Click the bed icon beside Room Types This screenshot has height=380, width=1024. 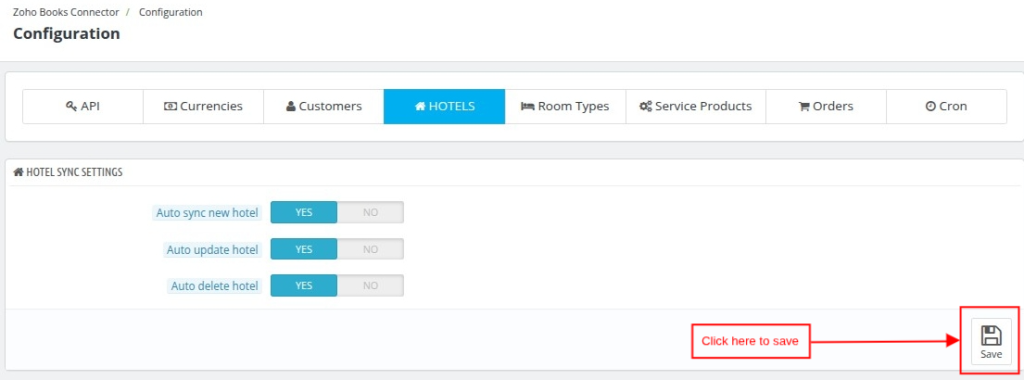coord(528,106)
